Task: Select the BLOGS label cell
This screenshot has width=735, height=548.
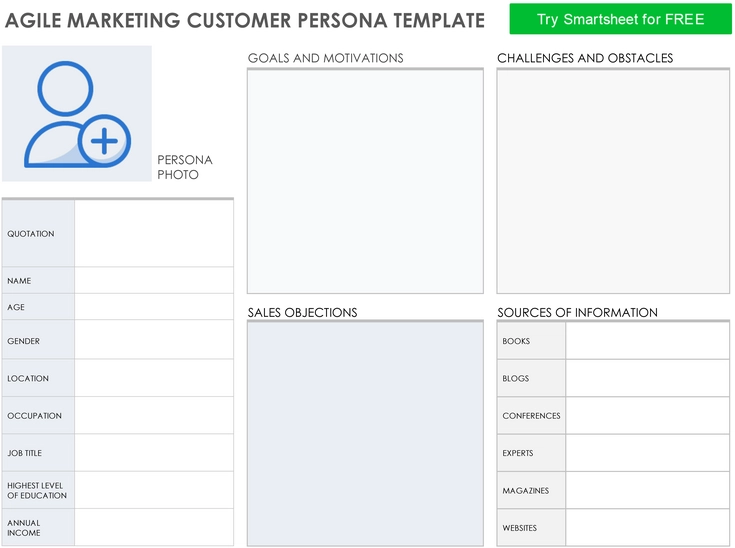Action: tap(531, 378)
